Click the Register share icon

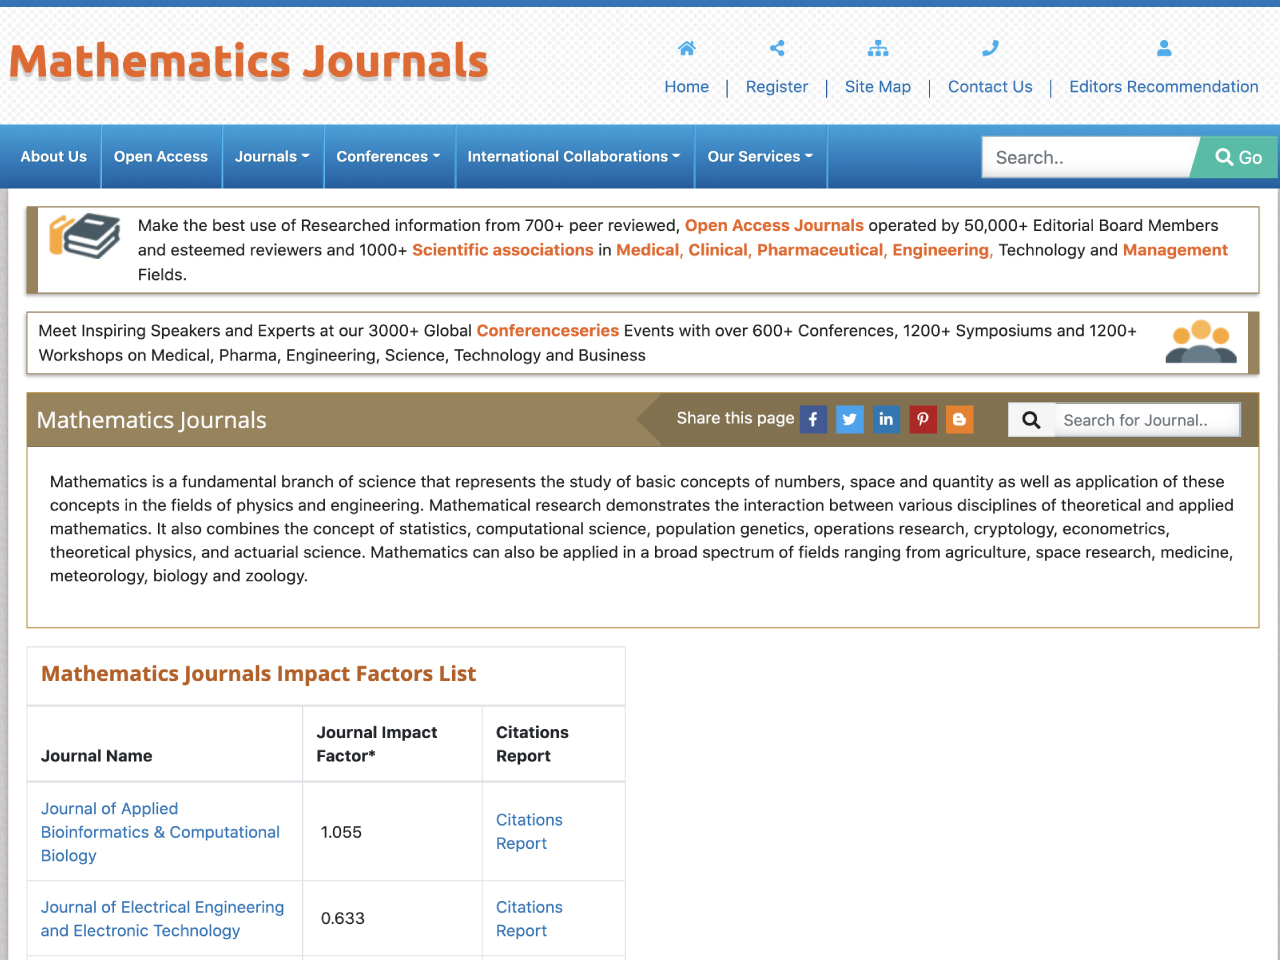[x=777, y=48]
